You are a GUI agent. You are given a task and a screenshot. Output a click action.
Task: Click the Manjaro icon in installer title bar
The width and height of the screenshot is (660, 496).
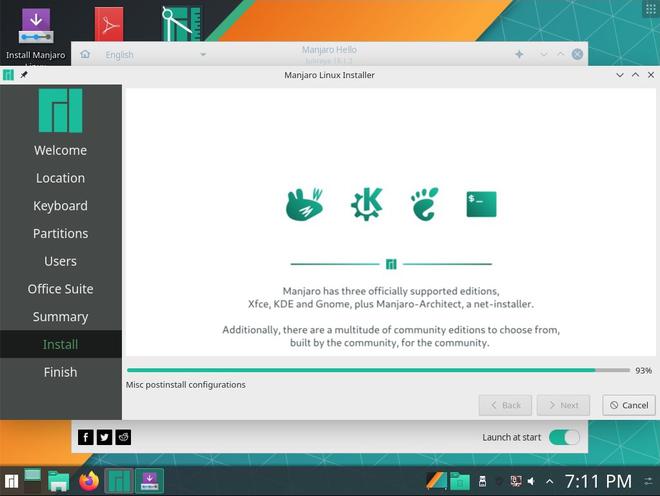click(x=8, y=75)
